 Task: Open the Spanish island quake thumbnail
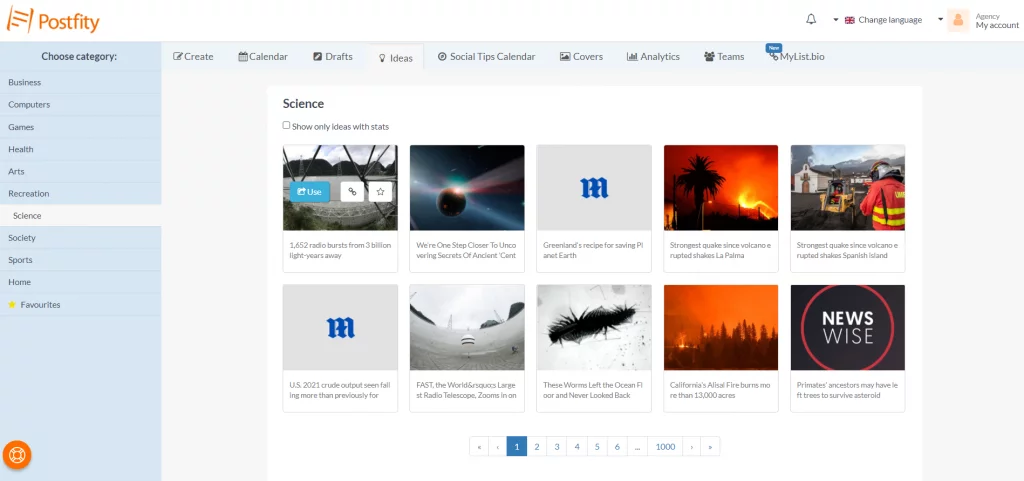pyautogui.click(x=848, y=187)
